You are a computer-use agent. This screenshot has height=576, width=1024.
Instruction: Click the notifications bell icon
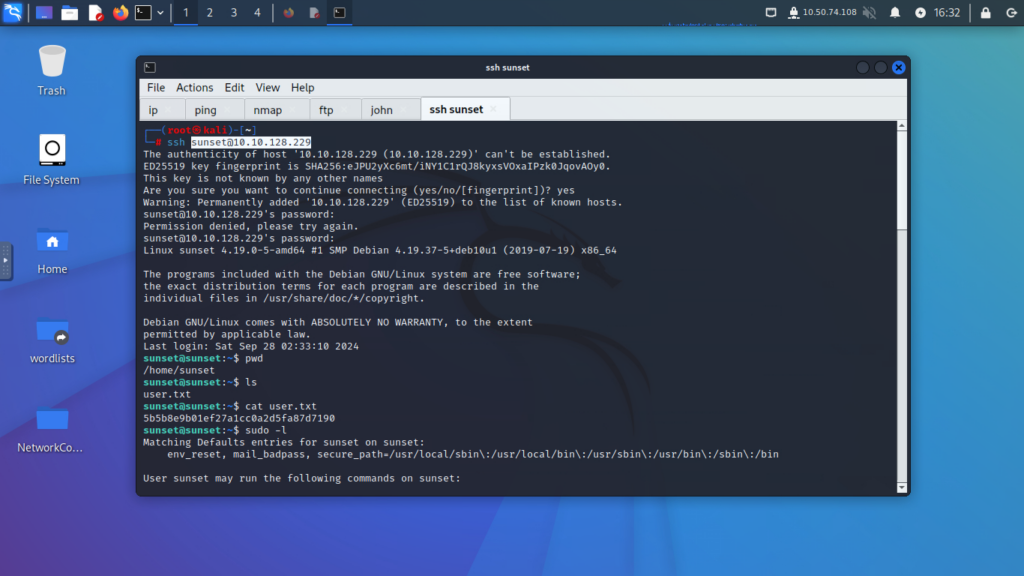pyautogui.click(x=895, y=13)
